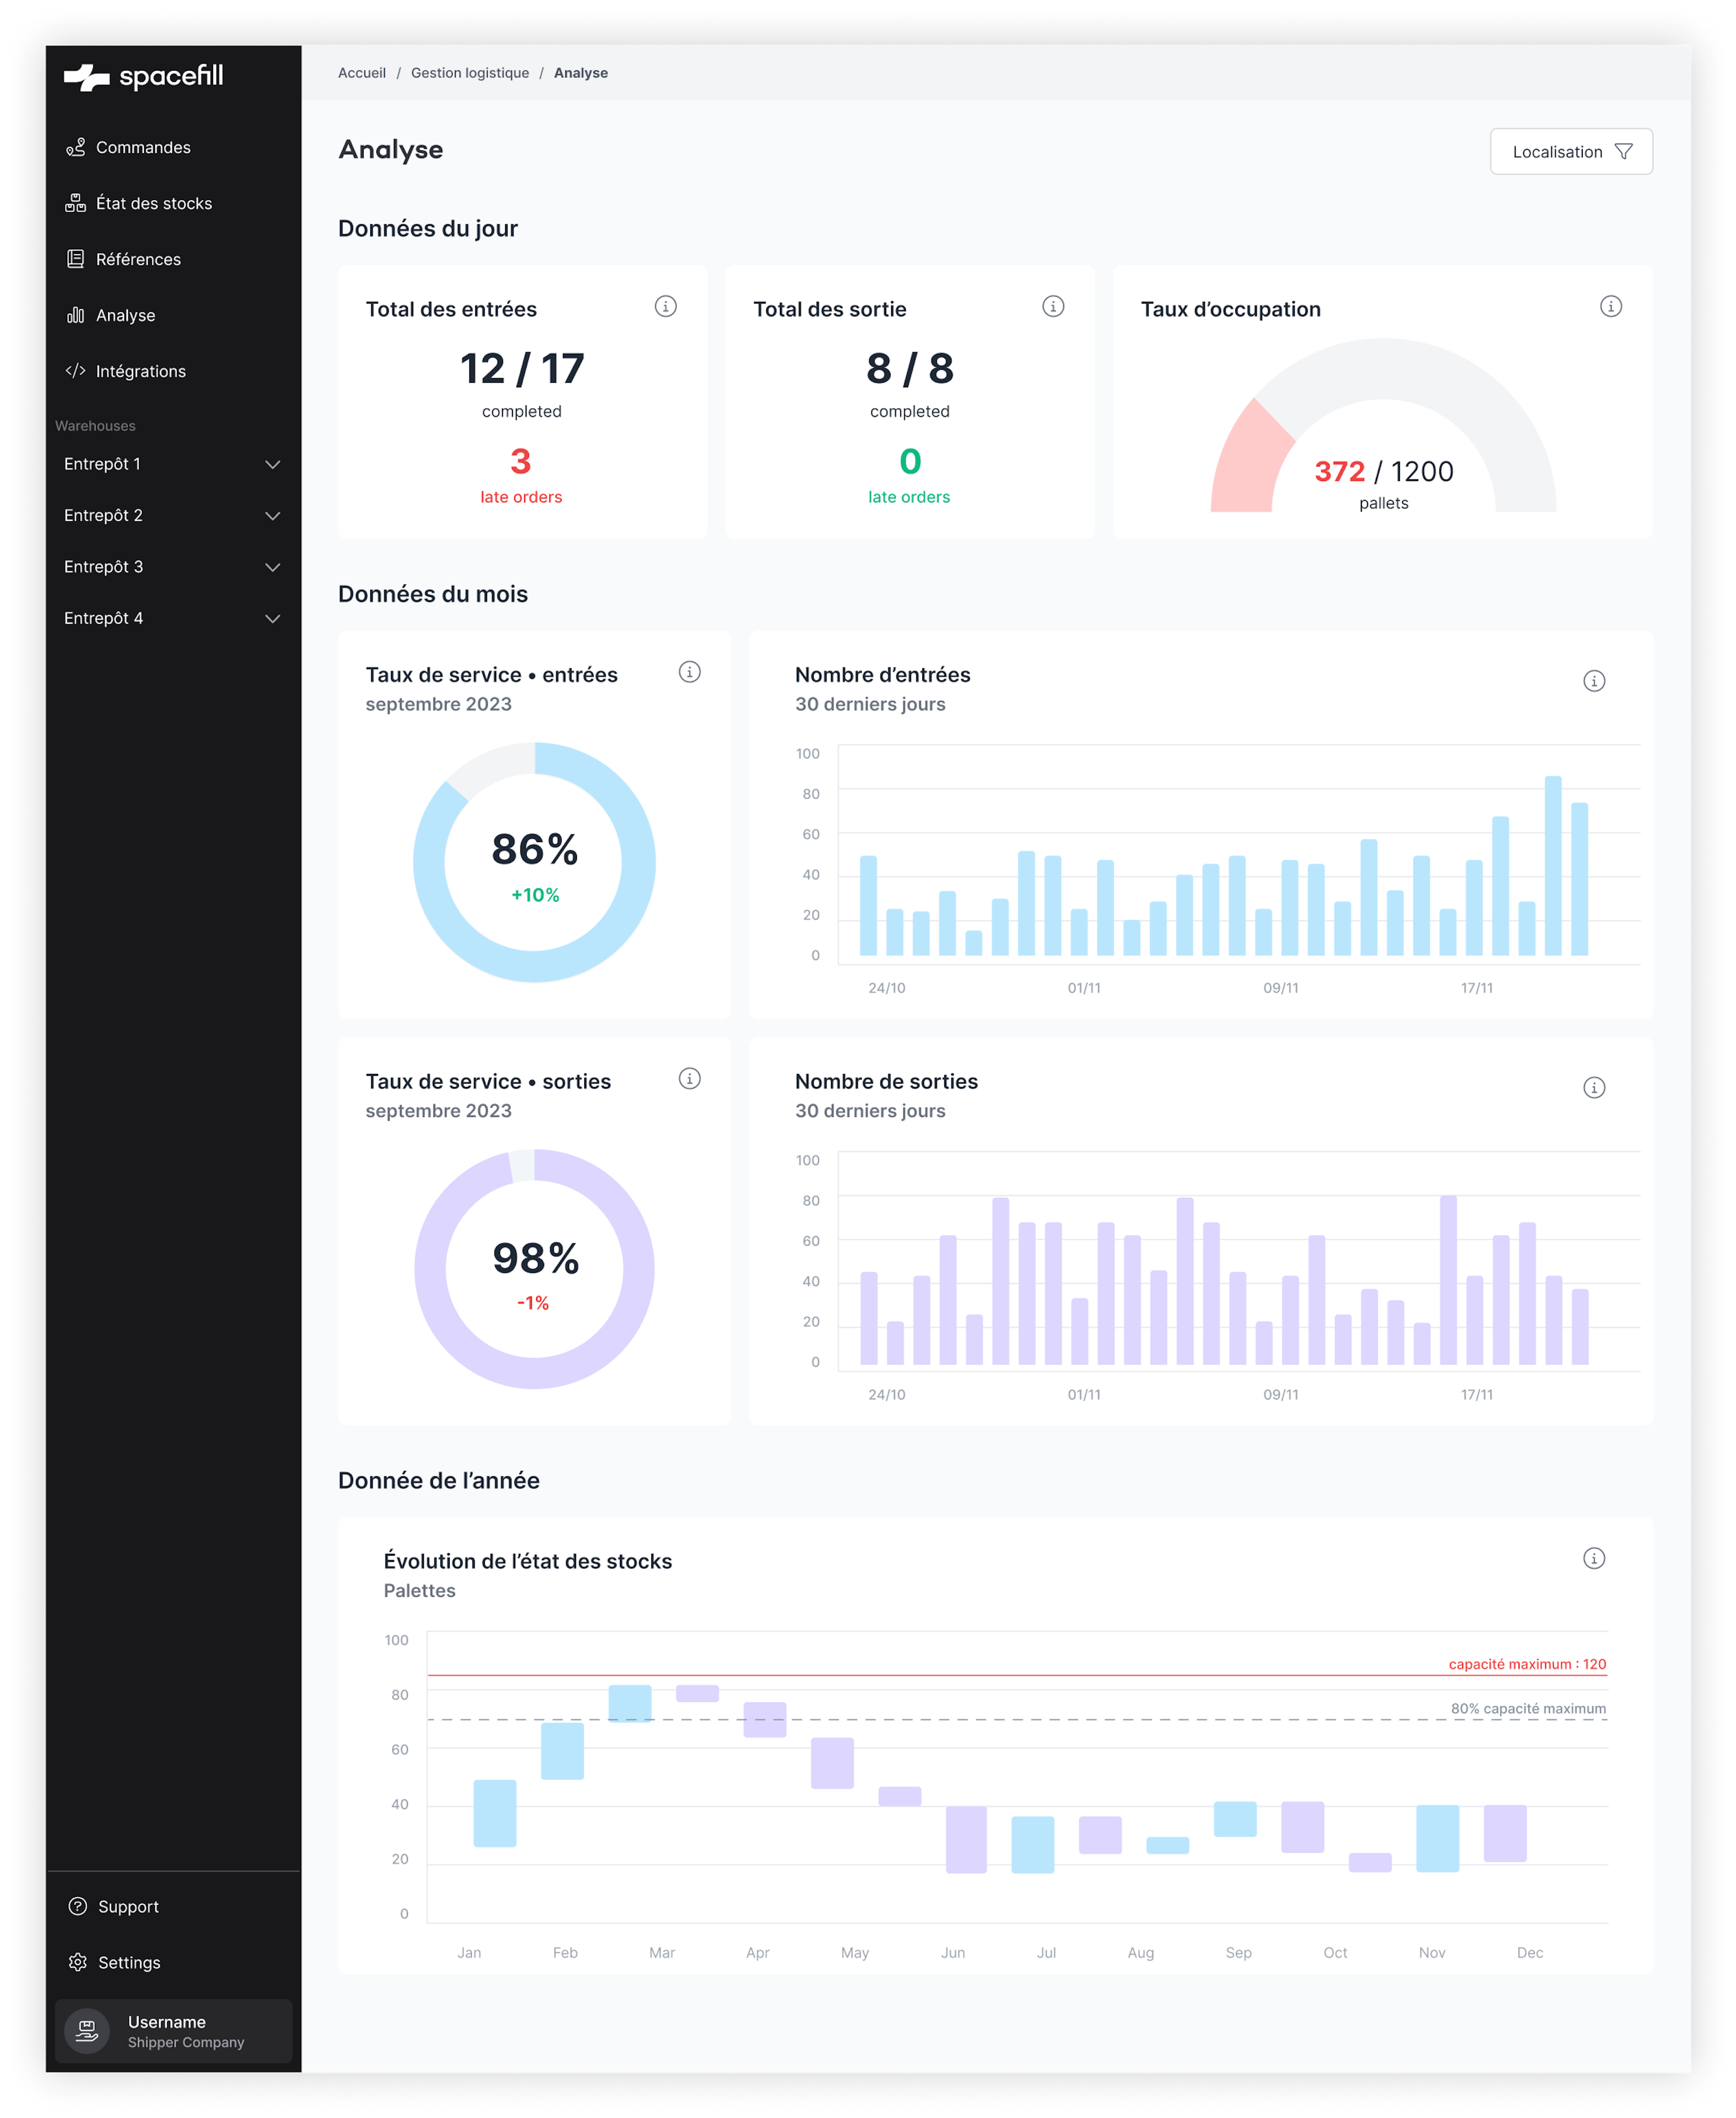The width and height of the screenshot is (1736, 2118).
Task: Click the Support question-mark icon
Action: tap(77, 1906)
